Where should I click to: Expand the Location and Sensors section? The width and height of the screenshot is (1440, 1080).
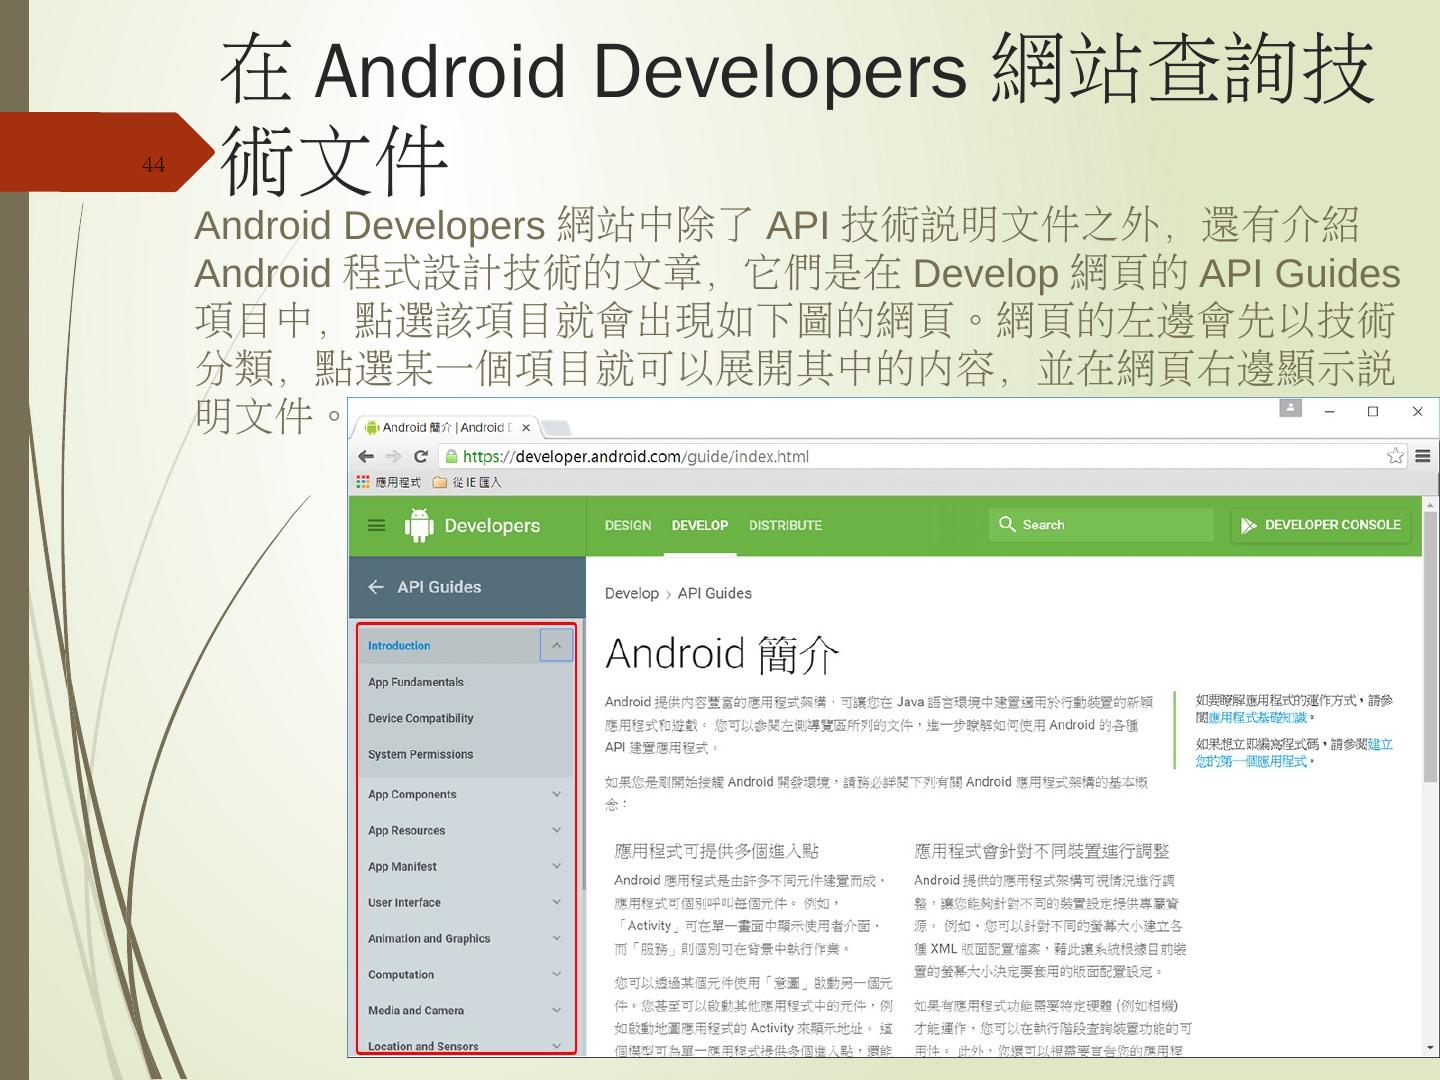pos(557,1046)
